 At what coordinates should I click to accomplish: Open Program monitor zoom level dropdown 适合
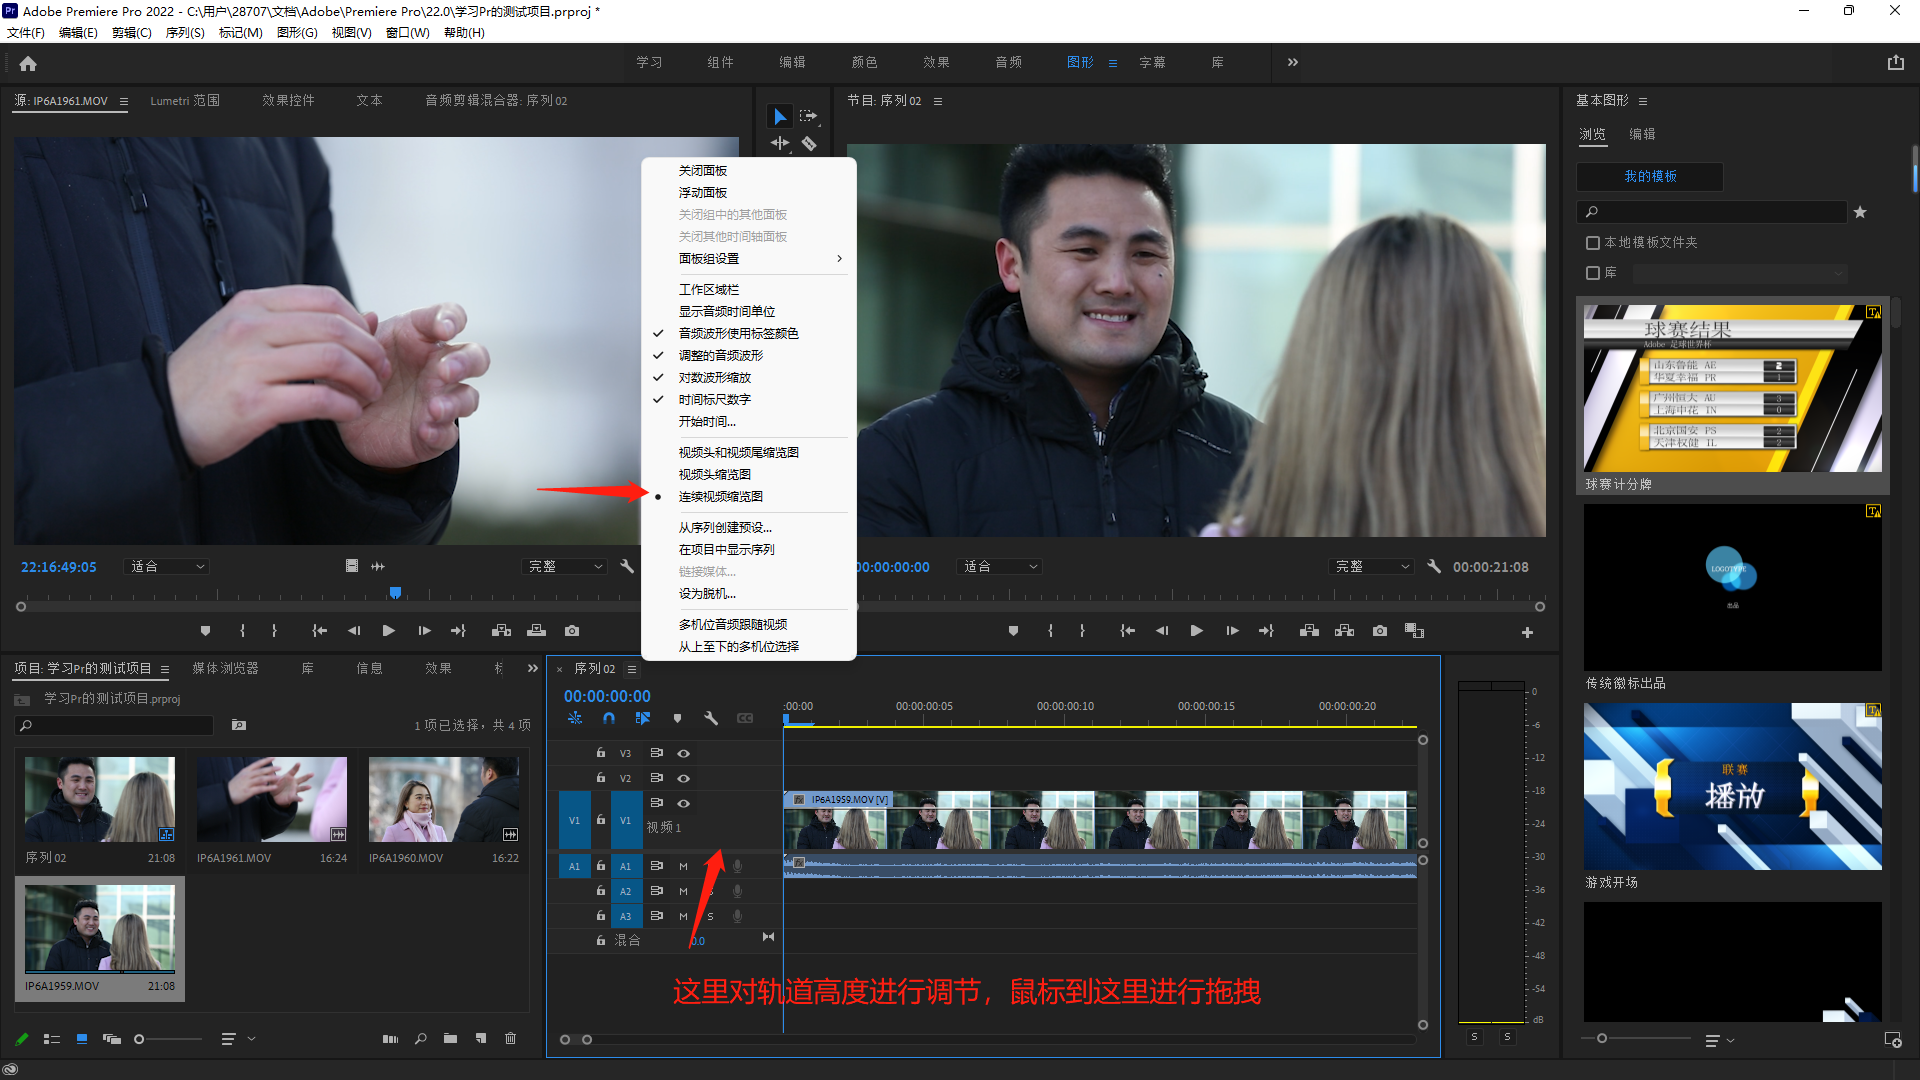pyautogui.click(x=999, y=566)
